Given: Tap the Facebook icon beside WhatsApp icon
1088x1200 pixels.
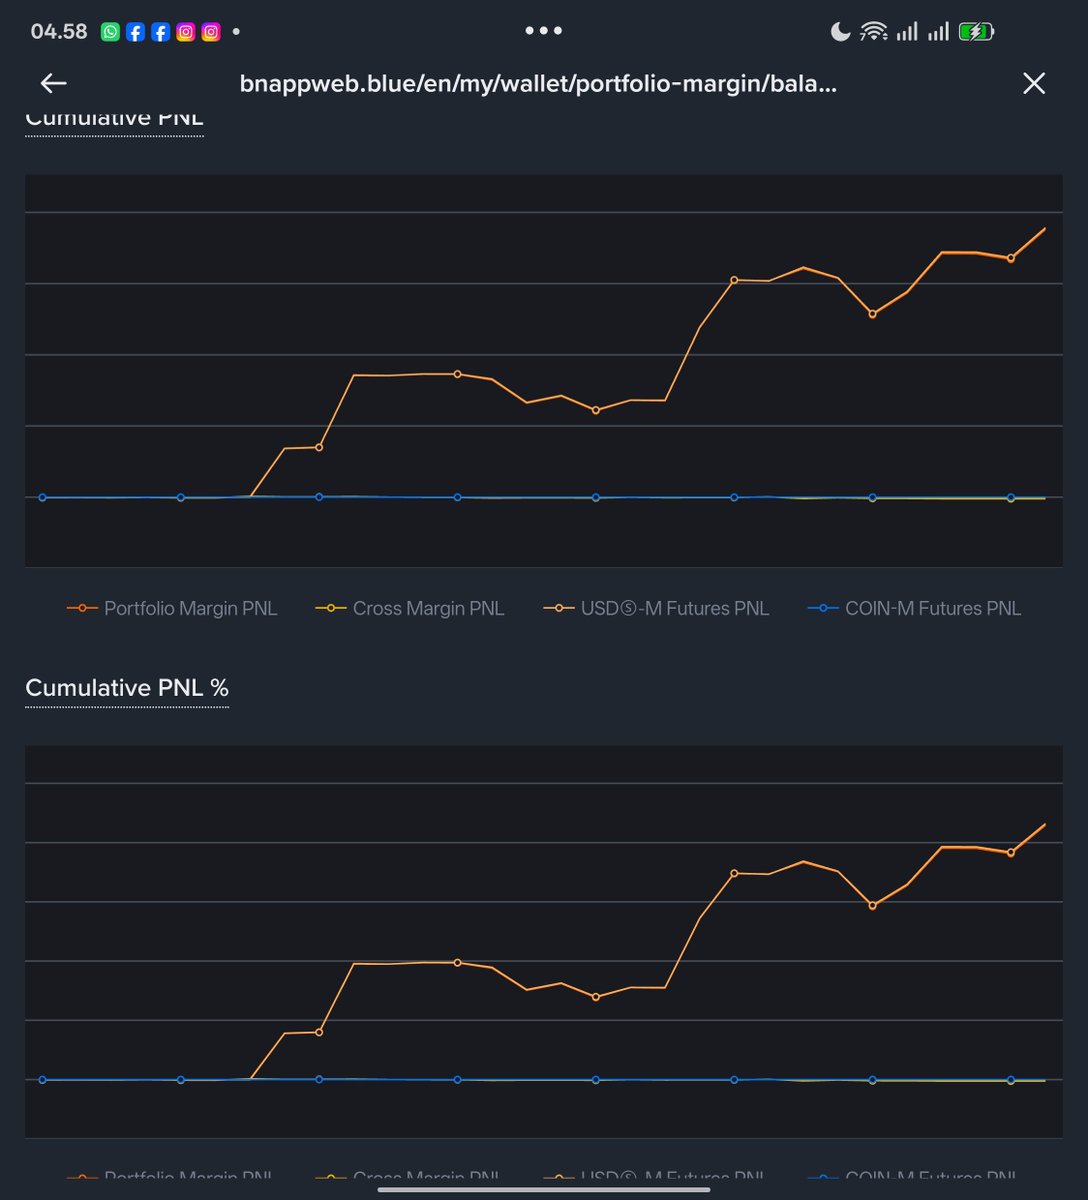Looking at the screenshot, I should [x=136, y=32].
